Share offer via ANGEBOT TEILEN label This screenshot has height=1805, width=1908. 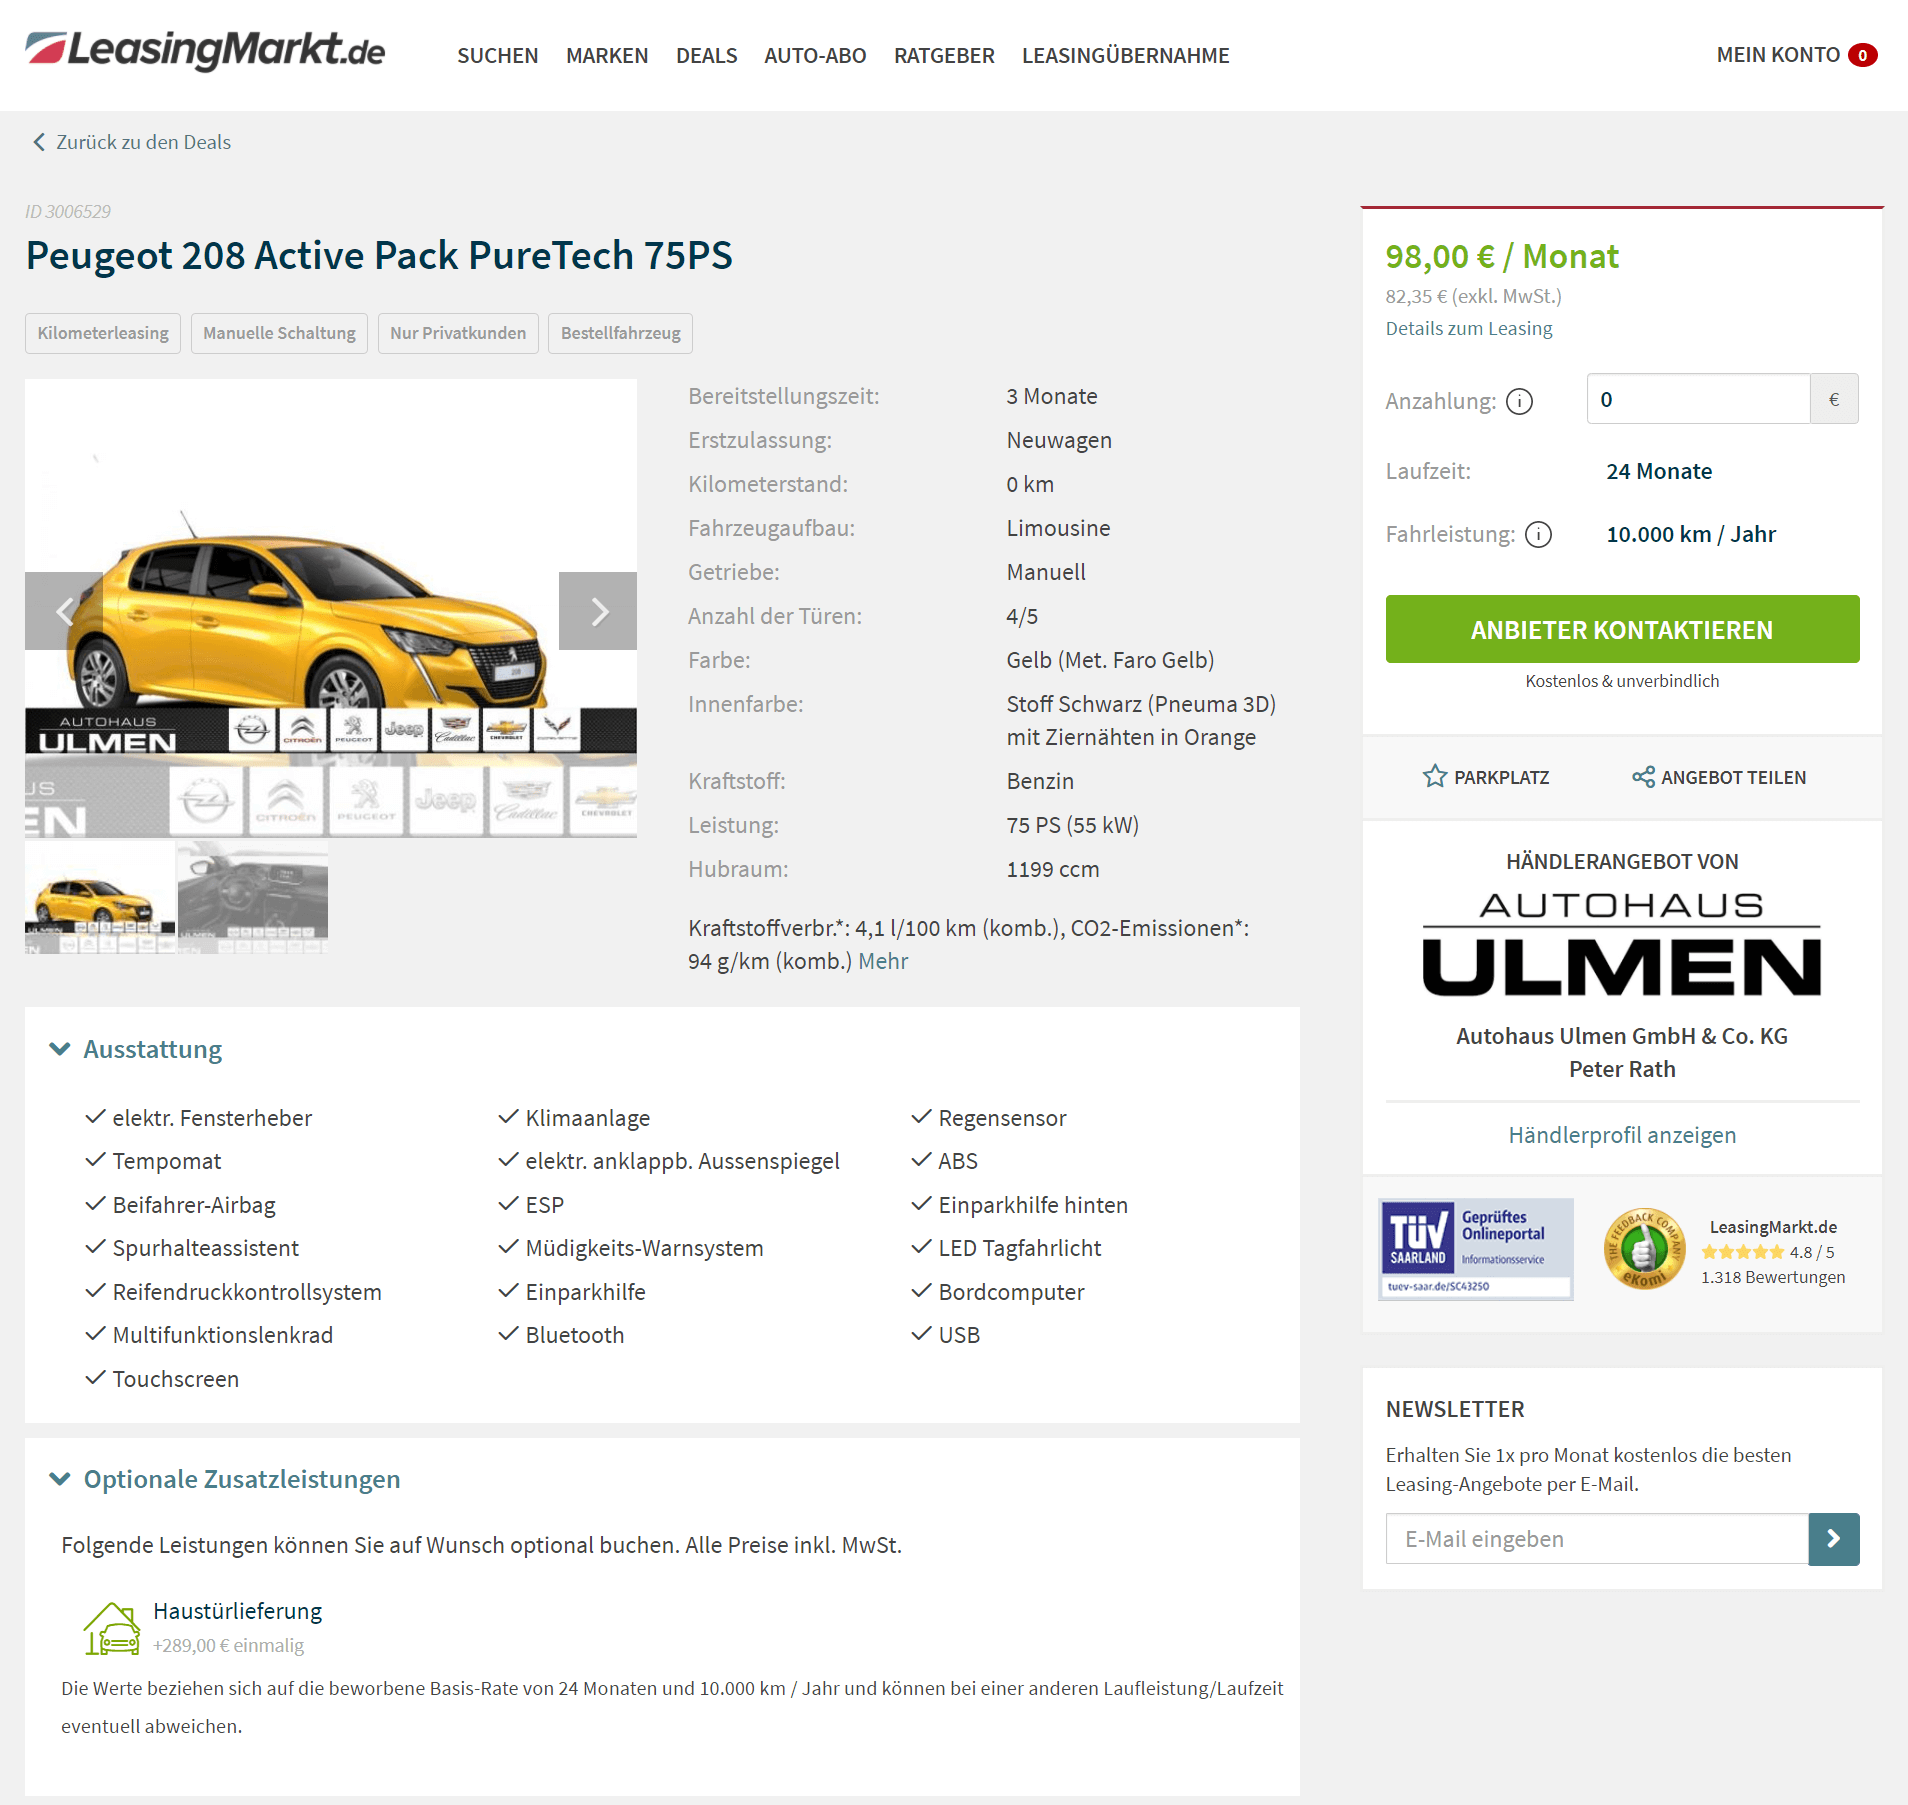pyautogui.click(x=1733, y=777)
